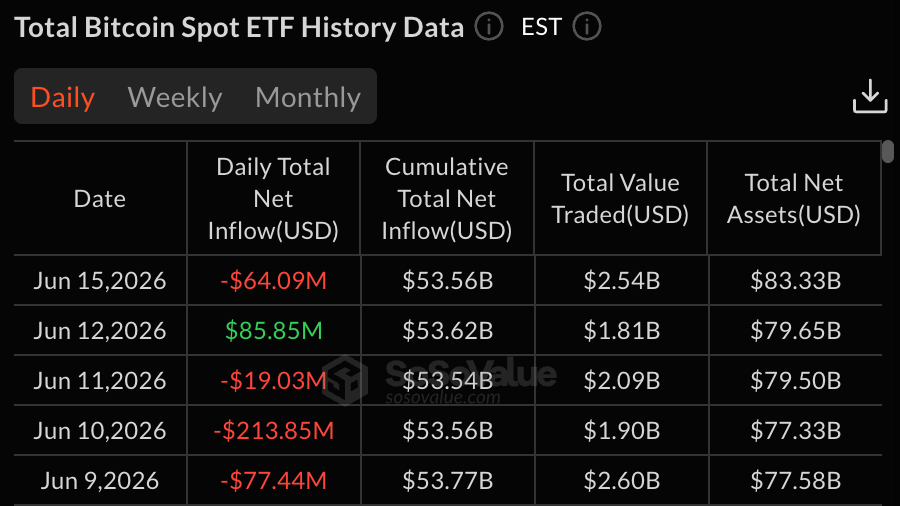Viewport: 900px width, 506px height.
Task: Select the Jun 10,2026 row date
Action: pyautogui.click(x=100, y=430)
